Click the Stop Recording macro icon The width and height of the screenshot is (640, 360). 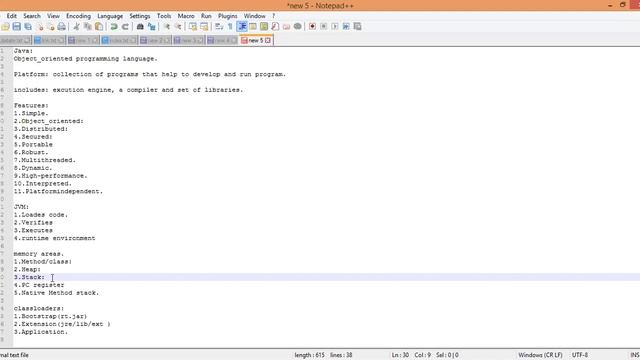324,27
